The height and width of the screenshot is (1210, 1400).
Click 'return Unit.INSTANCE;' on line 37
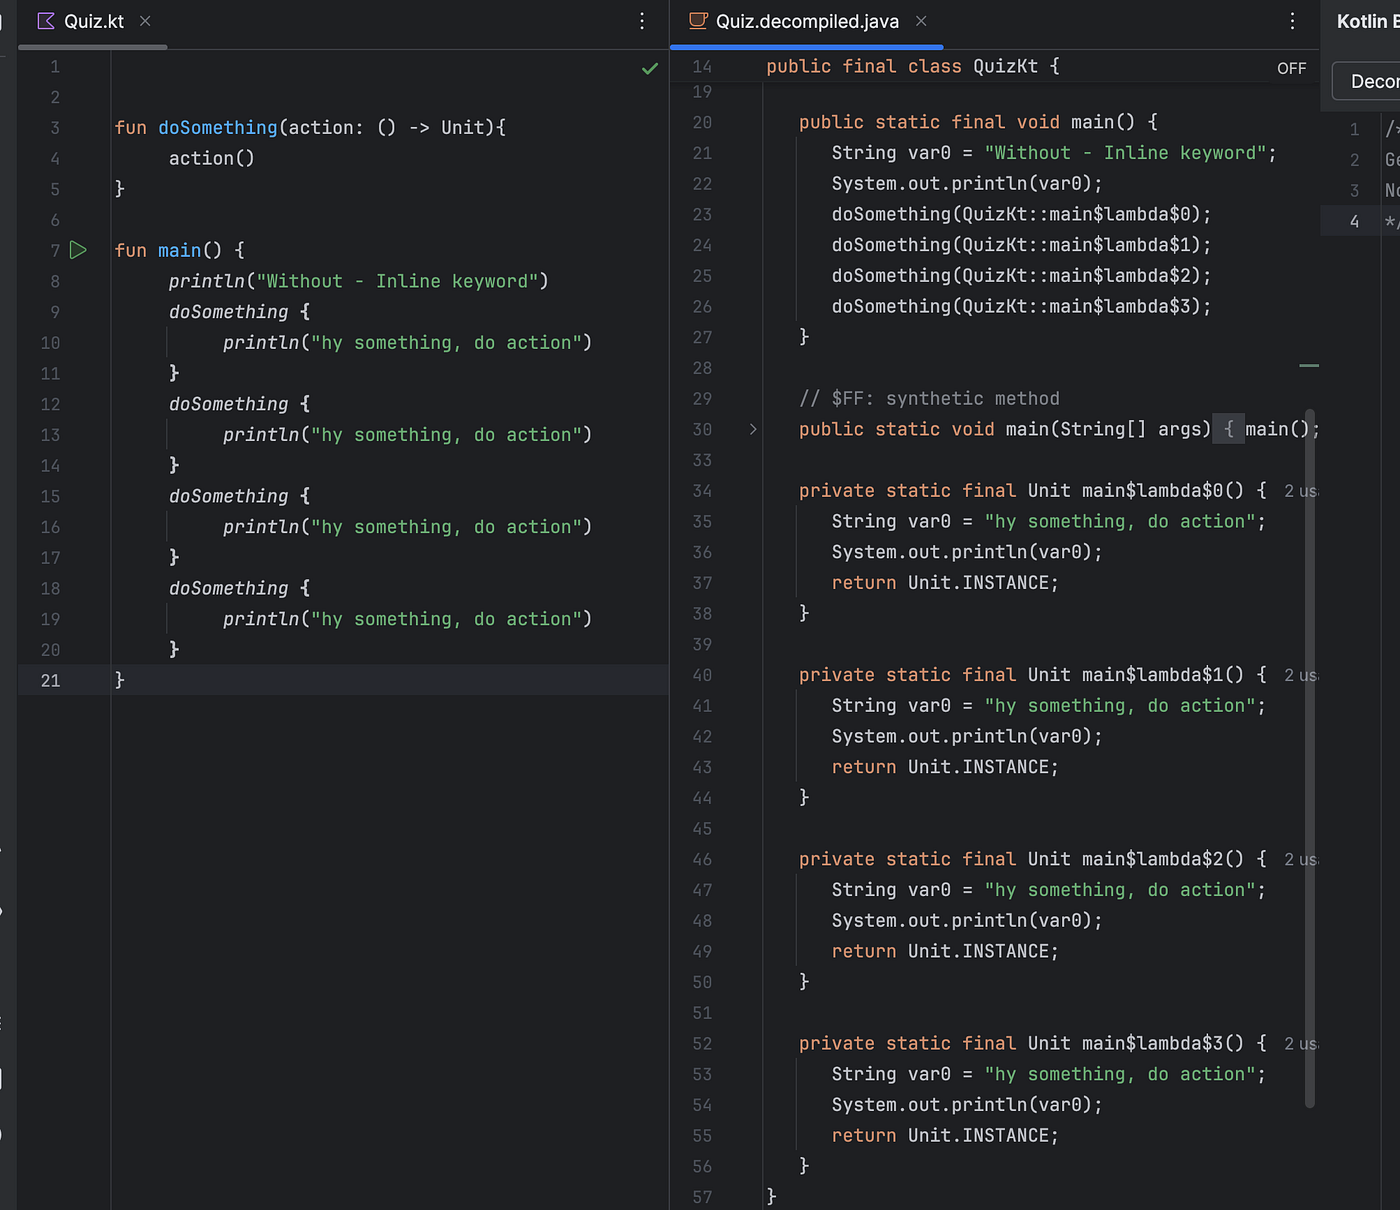point(945,583)
